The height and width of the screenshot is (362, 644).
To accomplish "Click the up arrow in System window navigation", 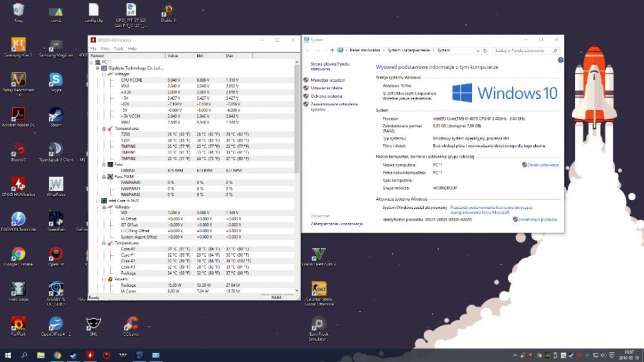I will (332, 50).
